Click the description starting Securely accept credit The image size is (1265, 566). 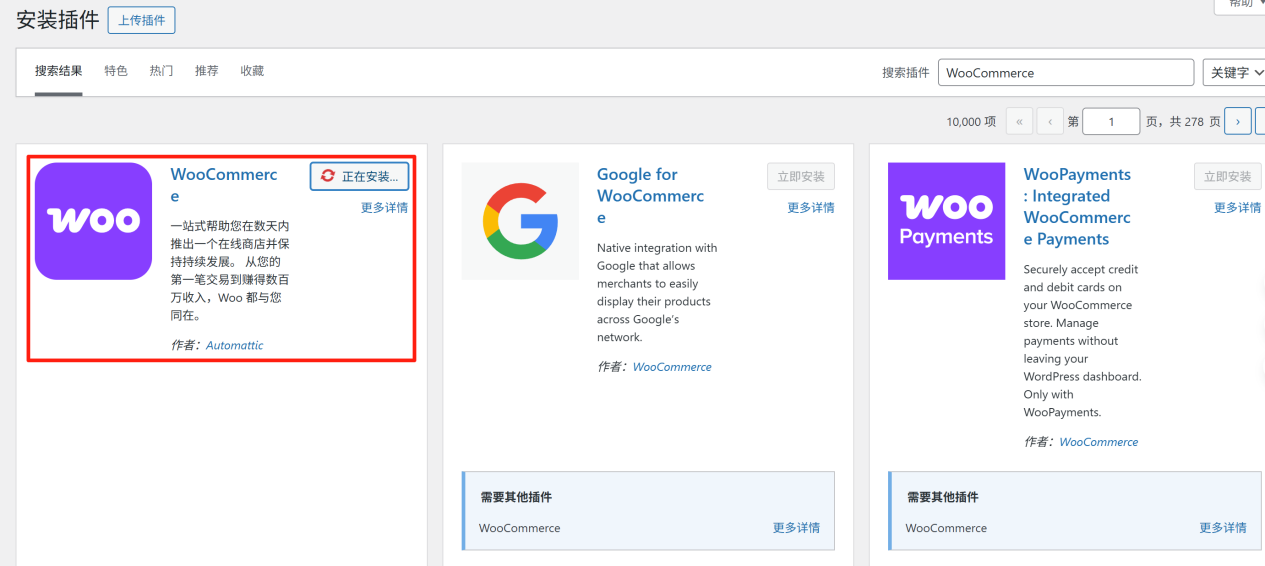click(1082, 341)
